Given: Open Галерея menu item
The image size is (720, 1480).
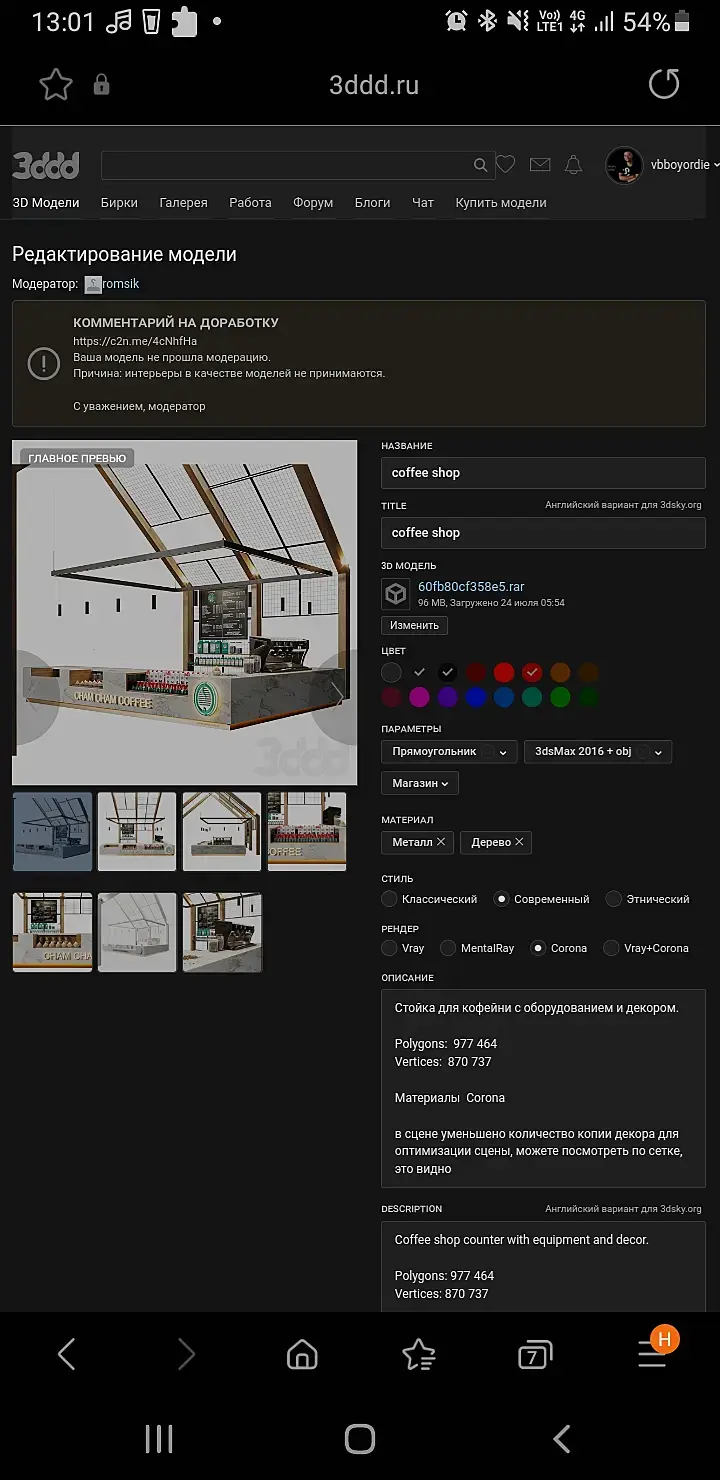Looking at the screenshot, I should coord(184,202).
